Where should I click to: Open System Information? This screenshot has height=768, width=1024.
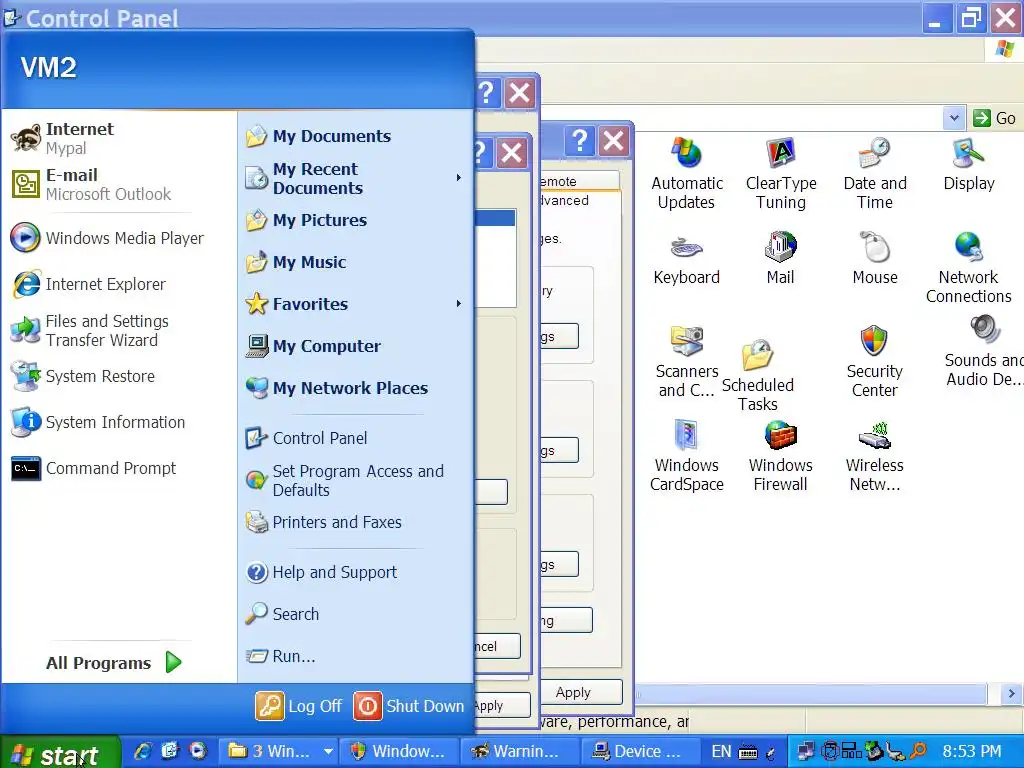coord(119,422)
